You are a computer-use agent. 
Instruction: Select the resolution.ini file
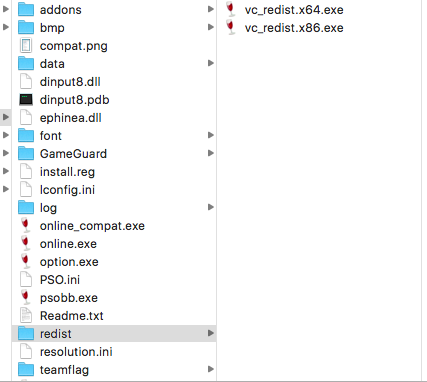pyautogui.click(x=114, y=351)
